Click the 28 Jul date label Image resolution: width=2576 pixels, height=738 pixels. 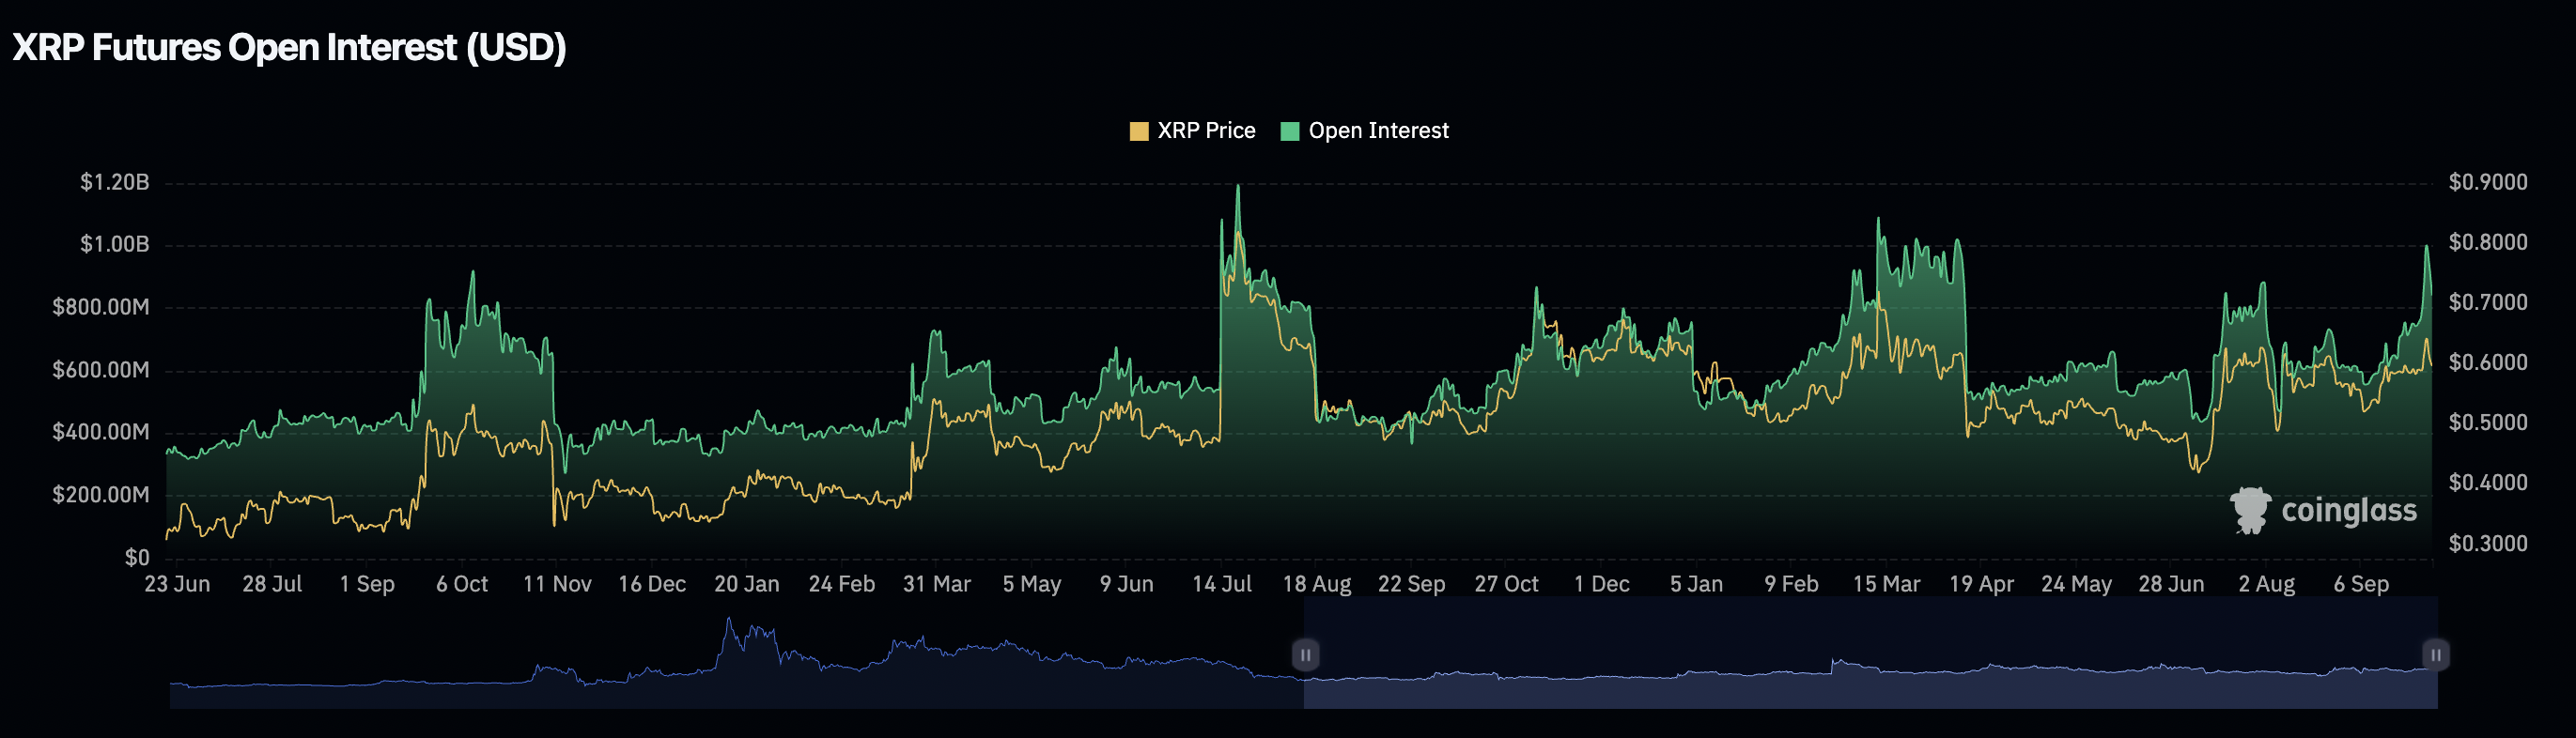(x=272, y=584)
